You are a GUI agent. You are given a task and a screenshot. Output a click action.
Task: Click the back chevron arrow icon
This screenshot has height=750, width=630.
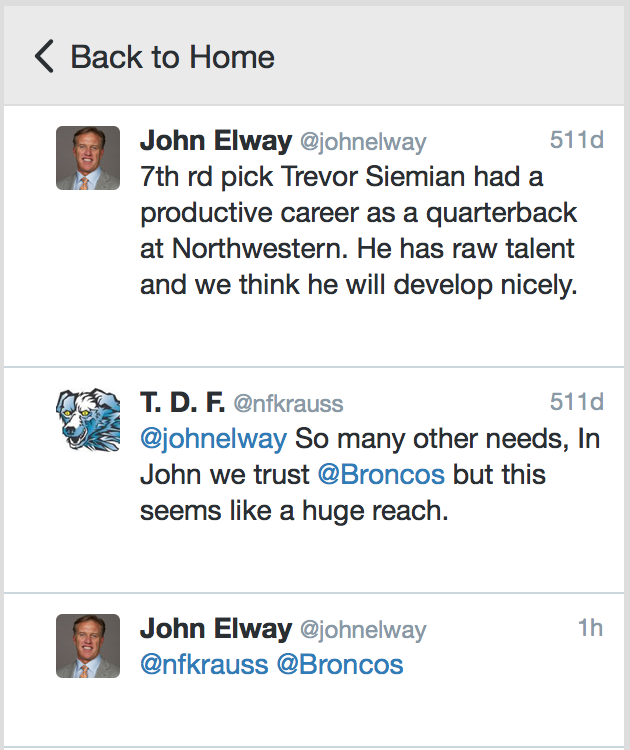click(44, 56)
